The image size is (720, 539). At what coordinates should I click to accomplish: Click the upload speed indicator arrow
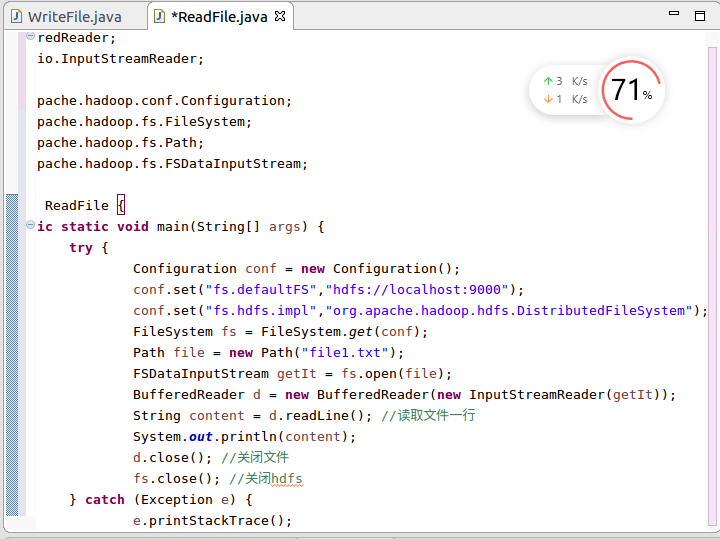pyautogui.click(x=548, y=81)
